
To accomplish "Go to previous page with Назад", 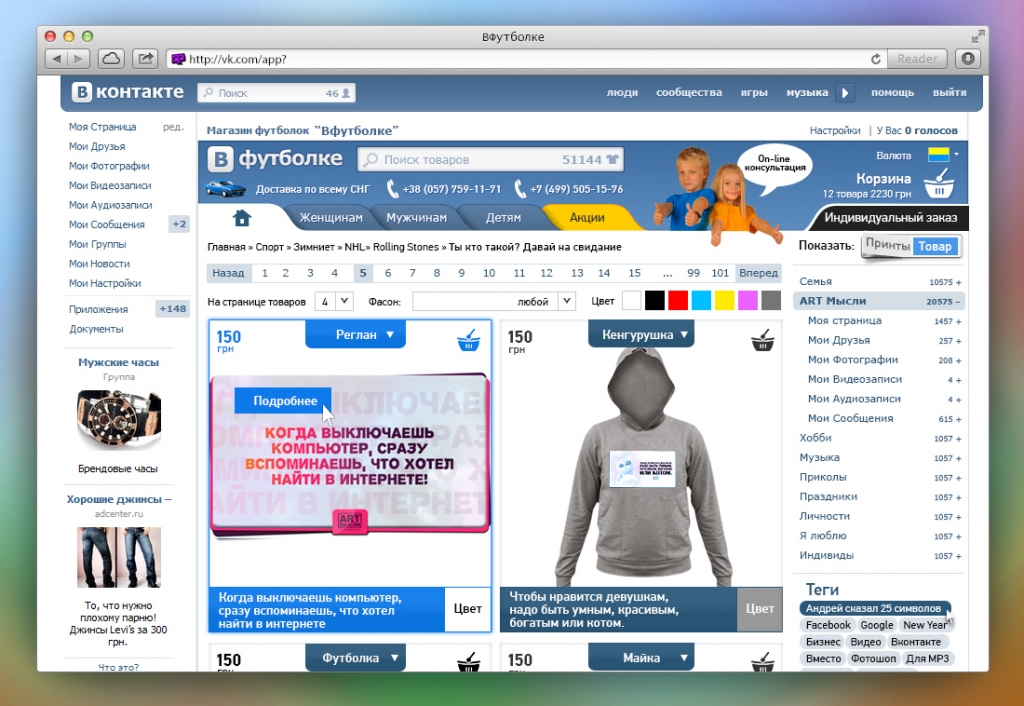I will point(228,273).
